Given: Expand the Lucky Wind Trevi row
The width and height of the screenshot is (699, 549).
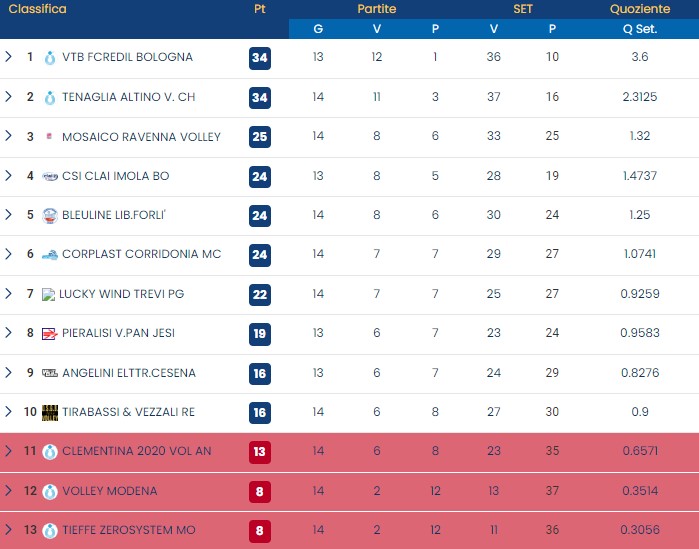Looking at the screenshot, I should point(9,294).
